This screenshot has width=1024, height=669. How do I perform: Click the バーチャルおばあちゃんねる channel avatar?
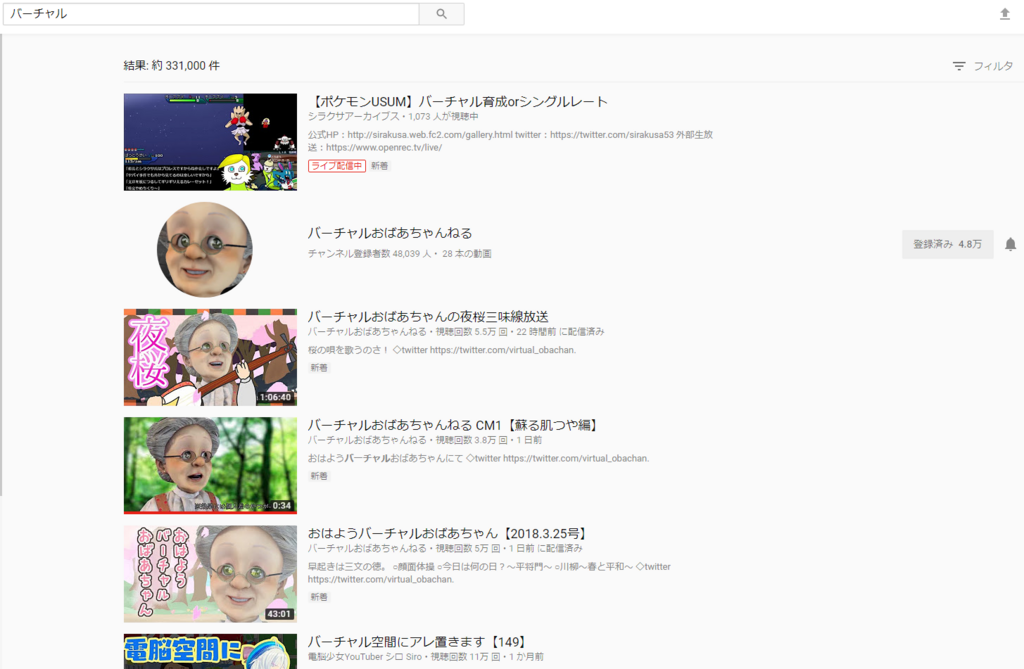(204, 250)
